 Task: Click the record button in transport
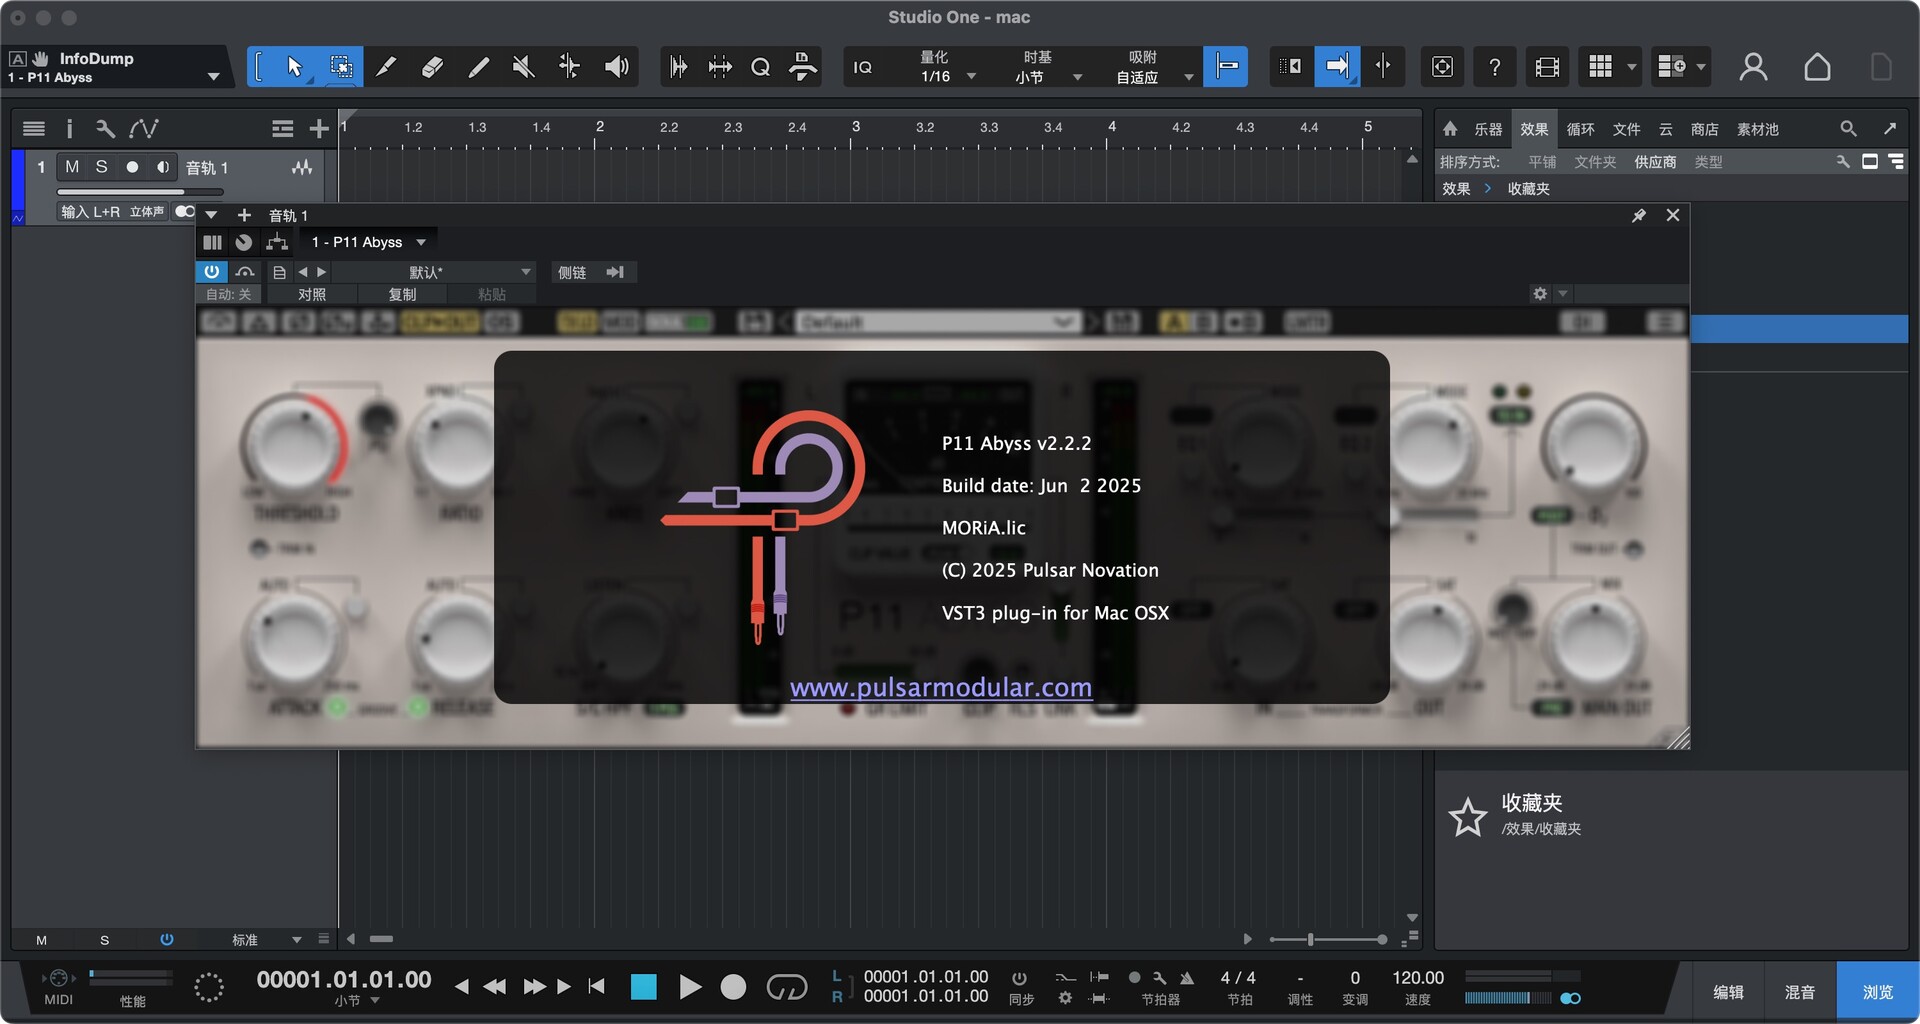[733, 987]
